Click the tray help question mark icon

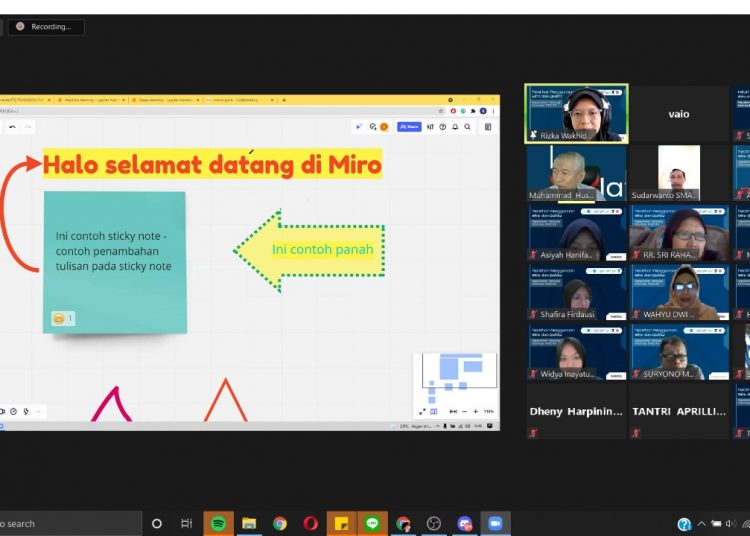(684, 525)
